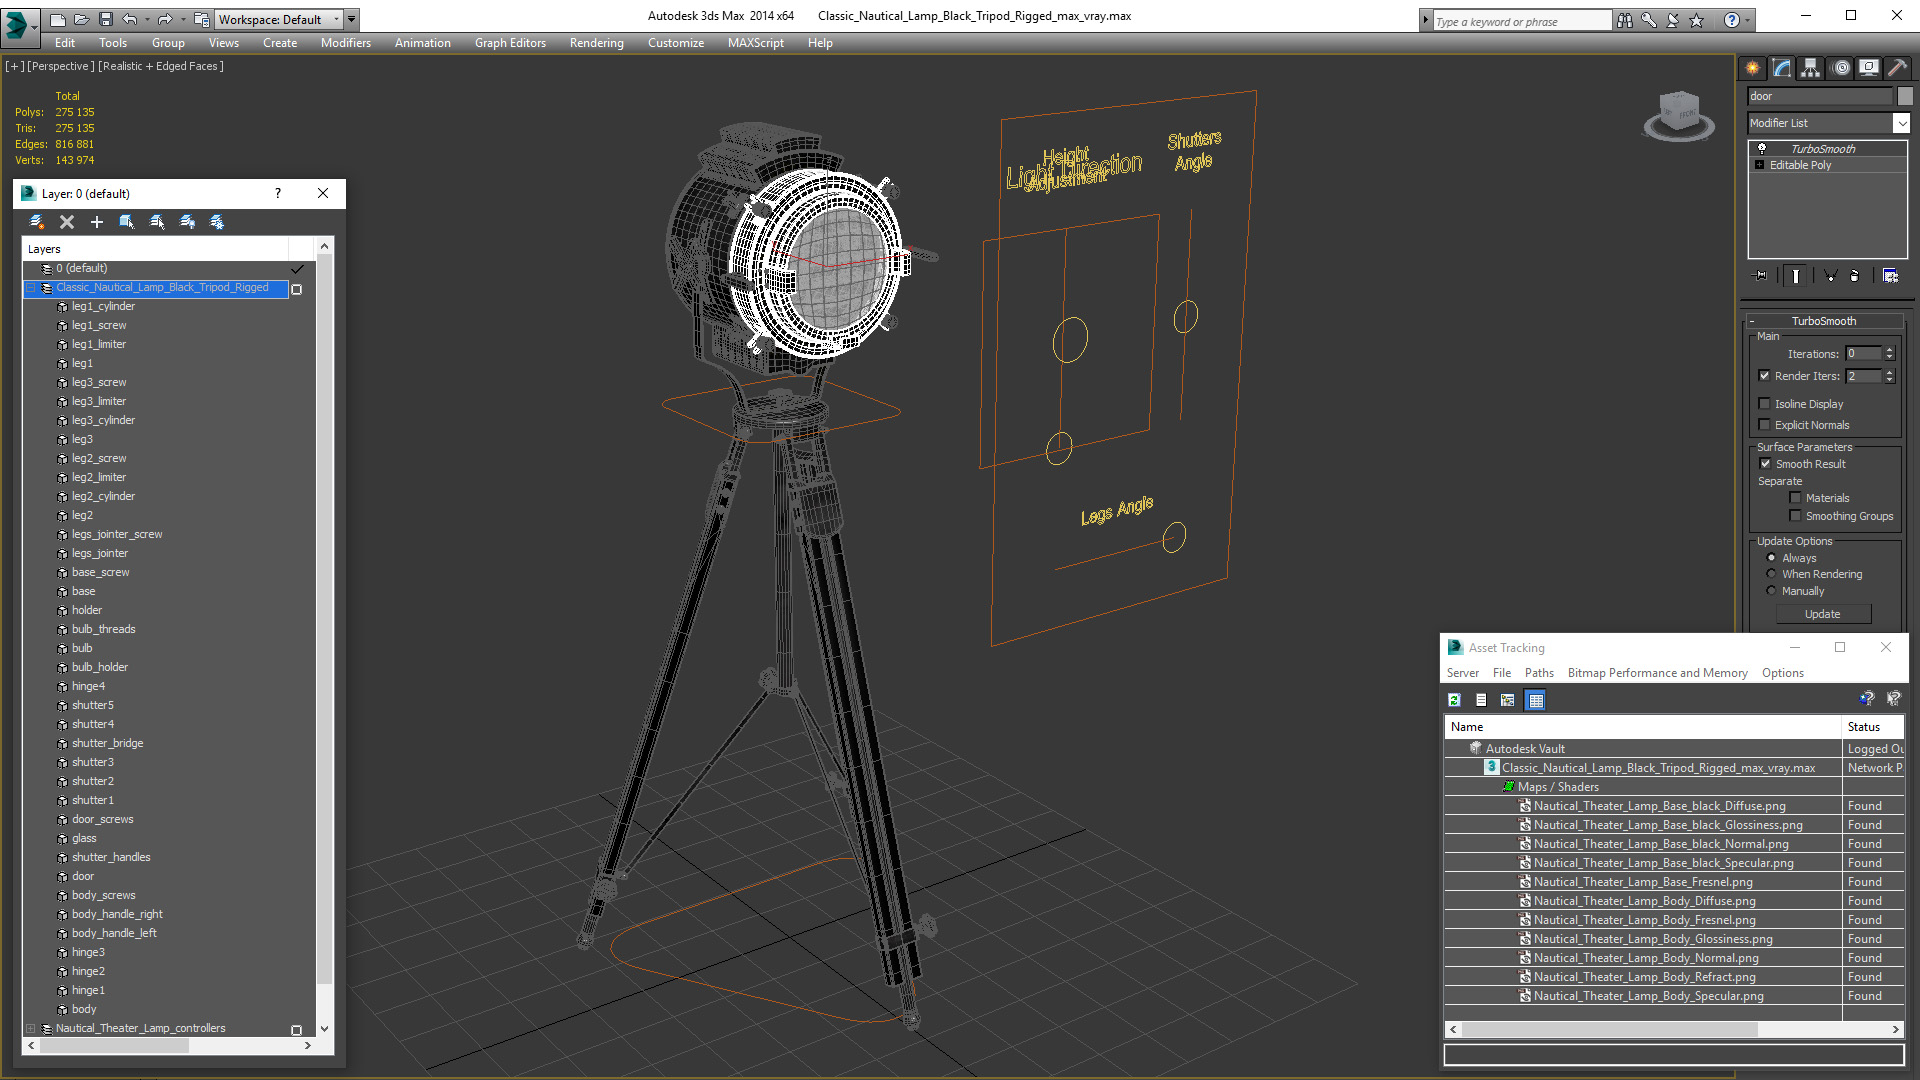The height and width of the screenshot is (1080, 1920).
Task: Open the Help icon dropdown arrow
Action: (1747, 20)
